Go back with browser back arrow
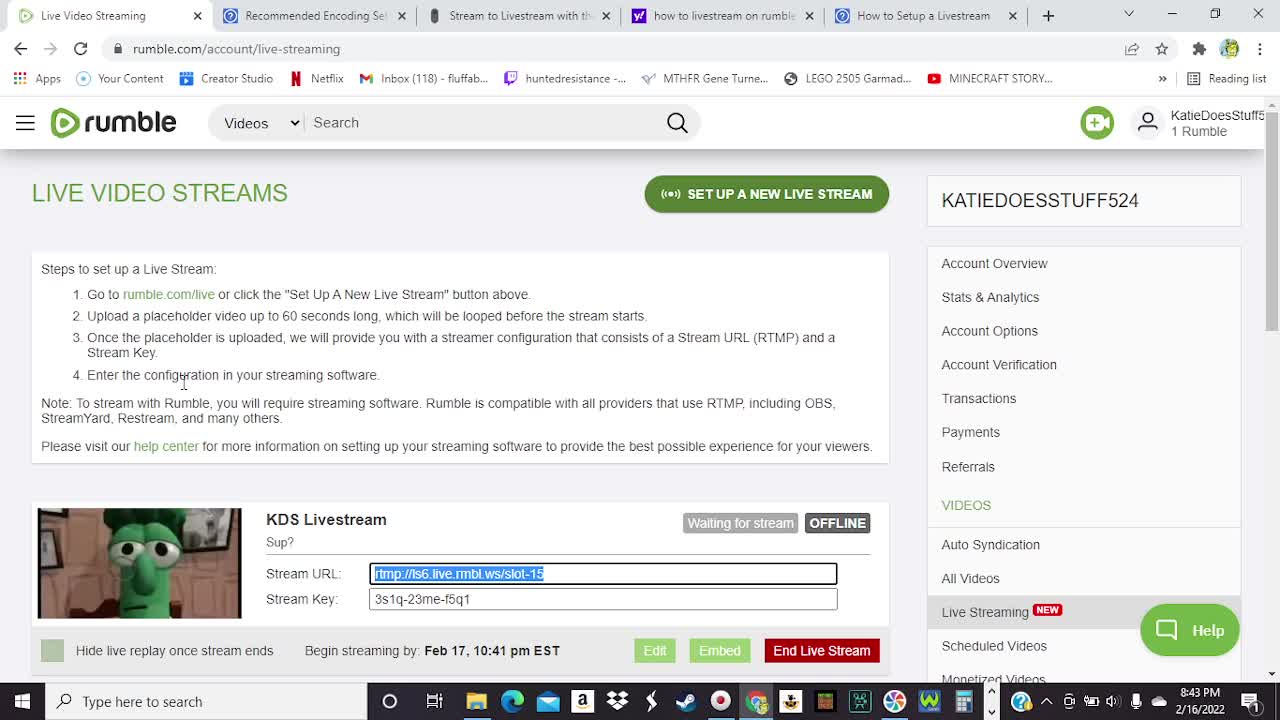This screenshot has height=720, width=1280. click(21, 49)
